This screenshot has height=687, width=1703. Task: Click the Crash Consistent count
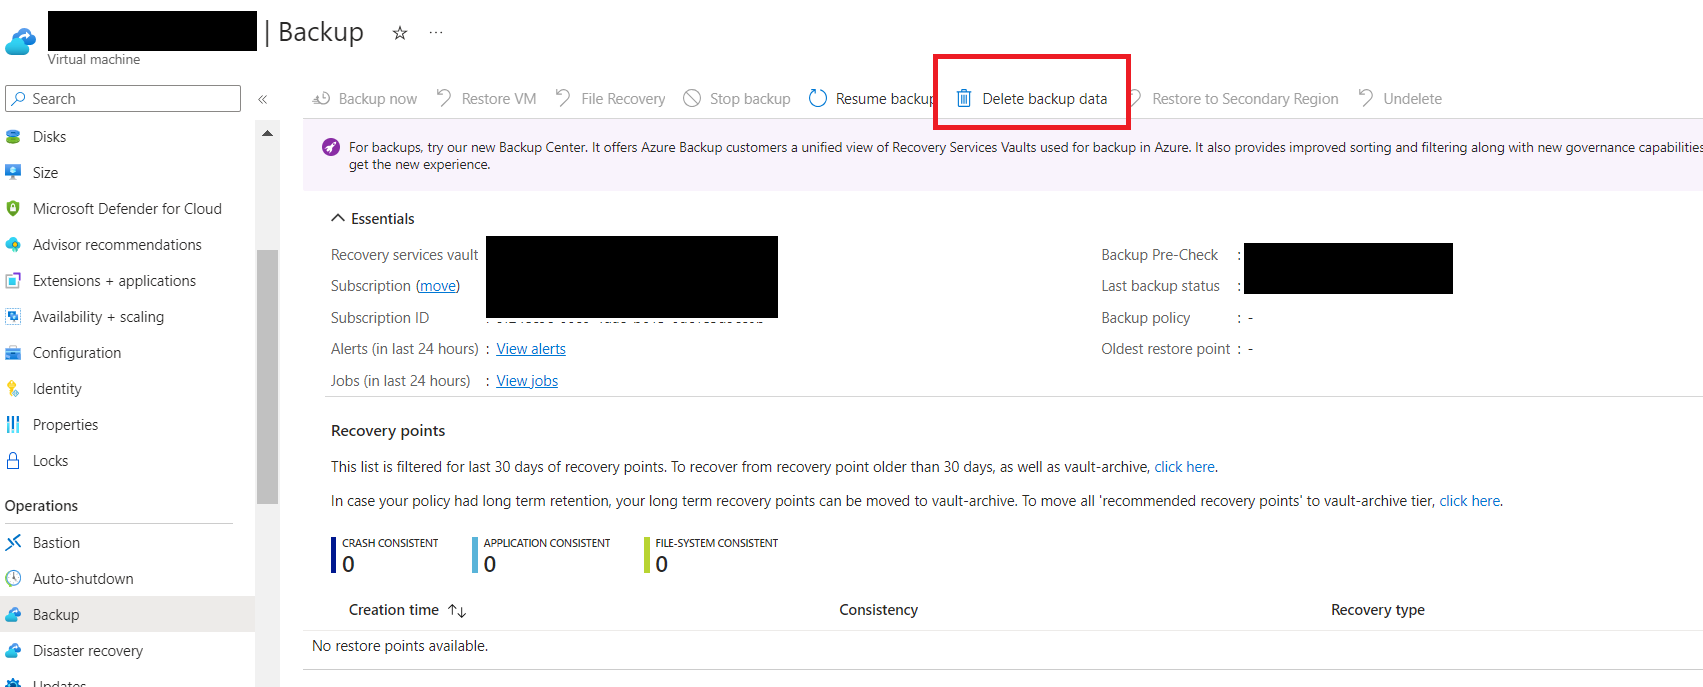click(348, 564)
